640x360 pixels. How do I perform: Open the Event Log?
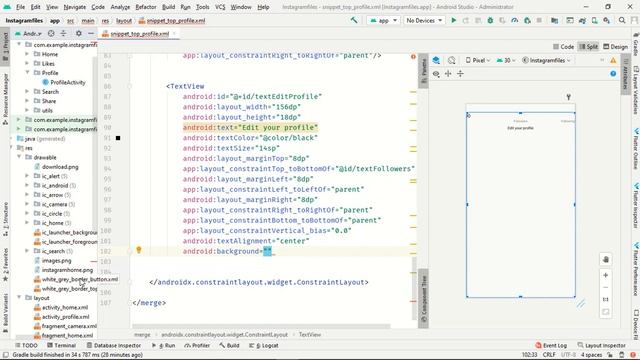(x=551, y=345)
